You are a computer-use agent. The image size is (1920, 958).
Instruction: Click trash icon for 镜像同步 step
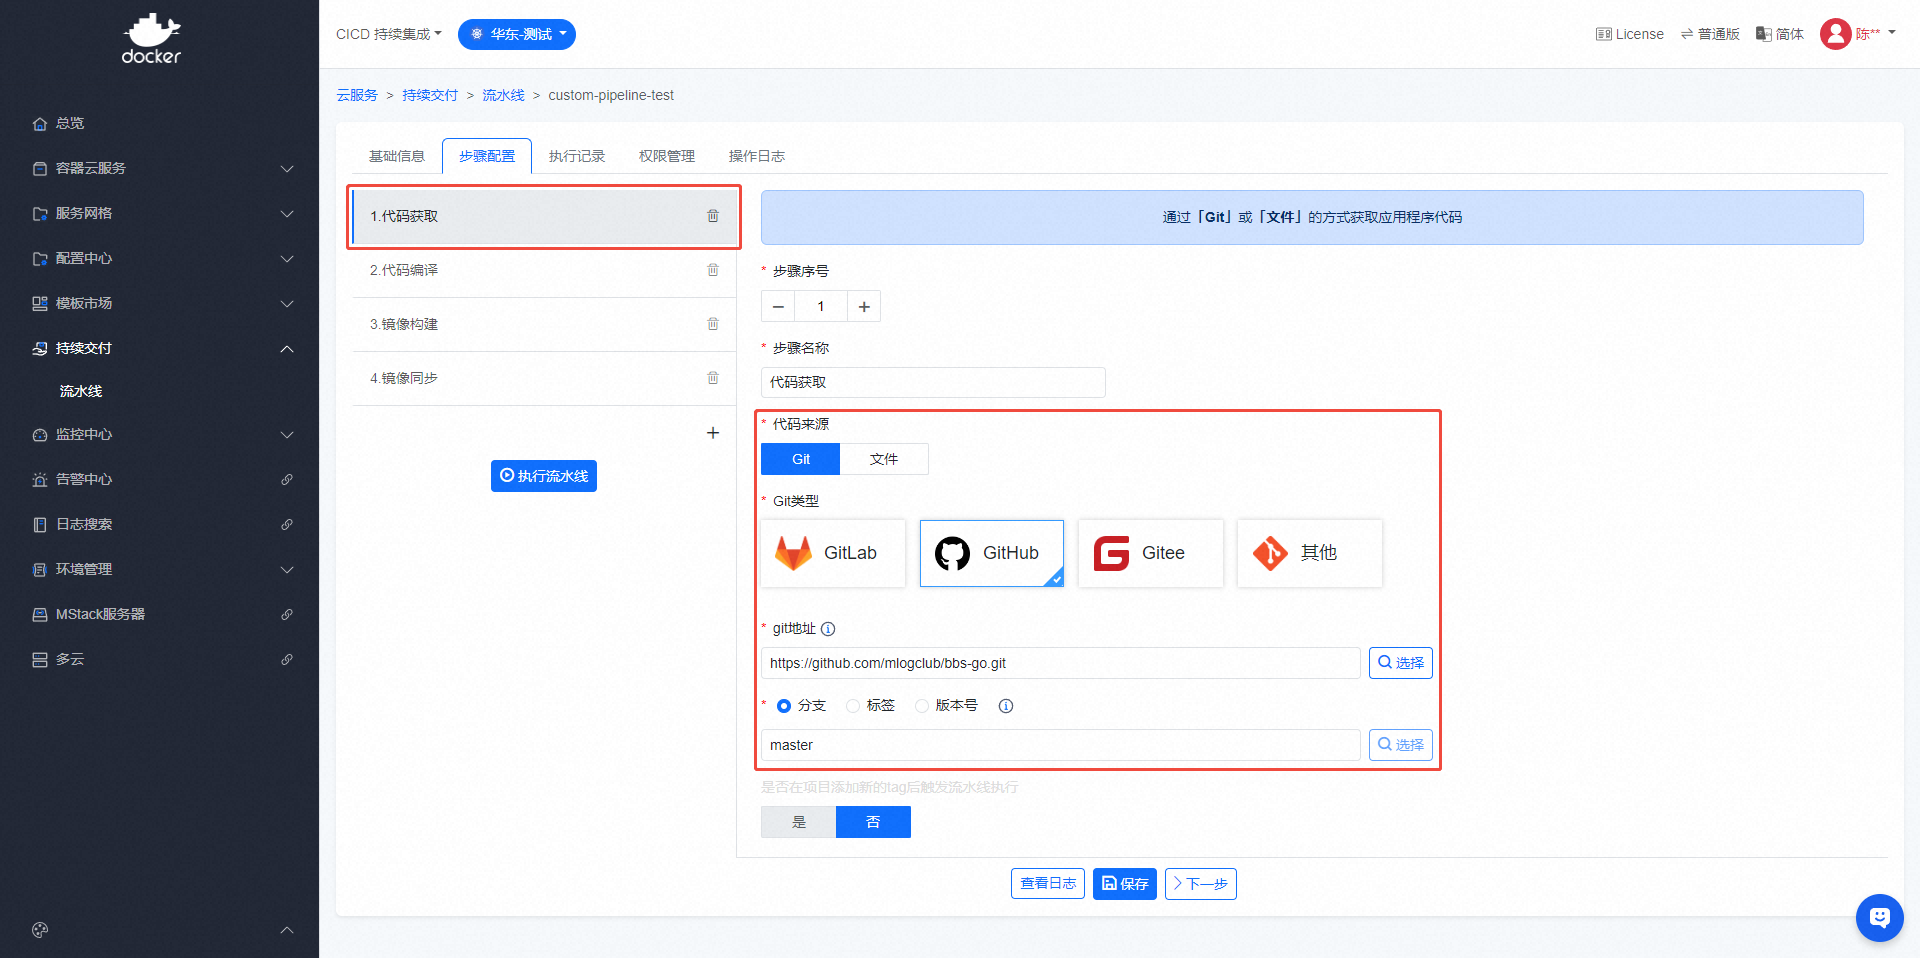[x=713, y=378]
